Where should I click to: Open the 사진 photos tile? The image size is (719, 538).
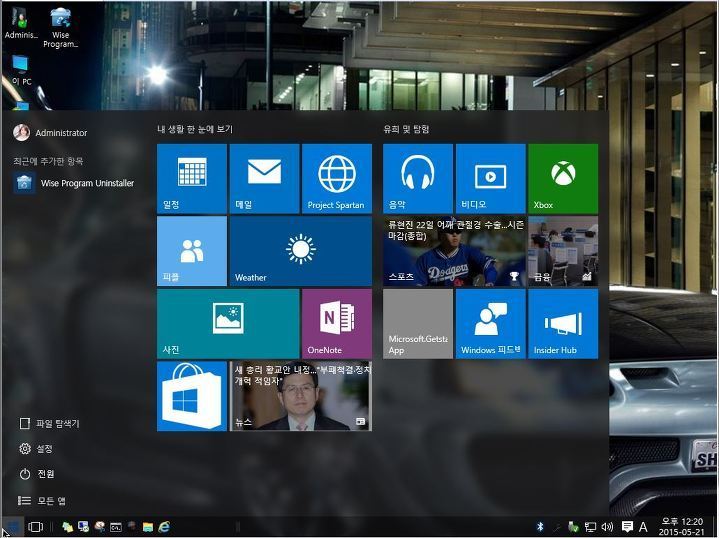coord(228,323)
